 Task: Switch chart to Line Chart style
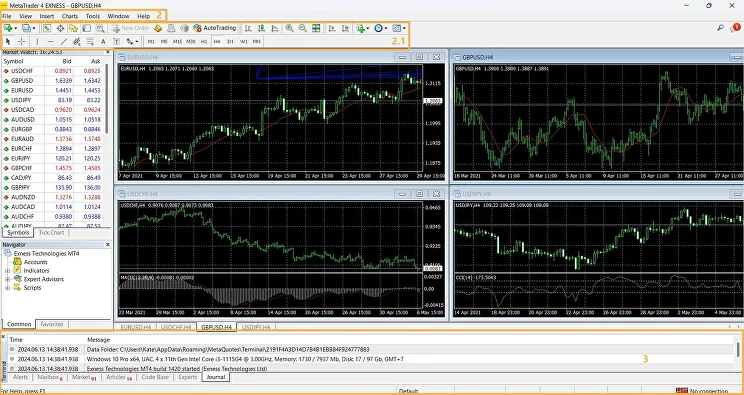coord(275,28)
